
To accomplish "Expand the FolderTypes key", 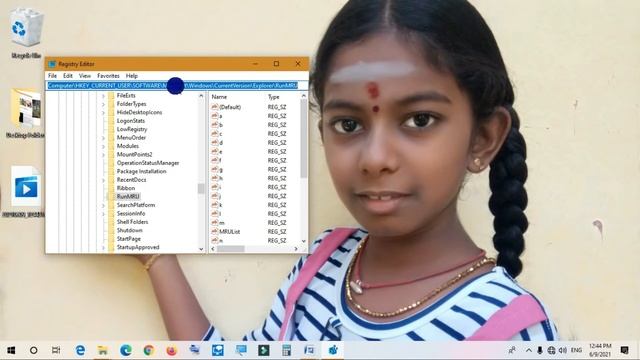I will pyautogui.click(x=103, y=104).
